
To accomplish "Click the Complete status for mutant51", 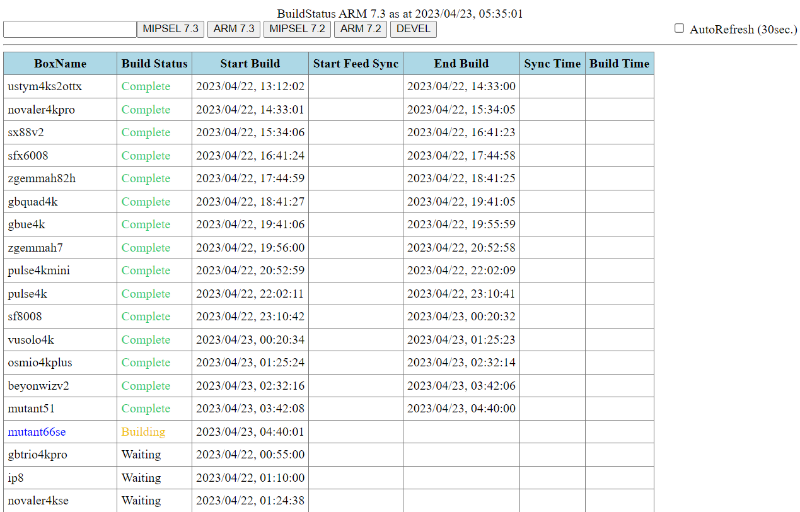I will 146,408.
